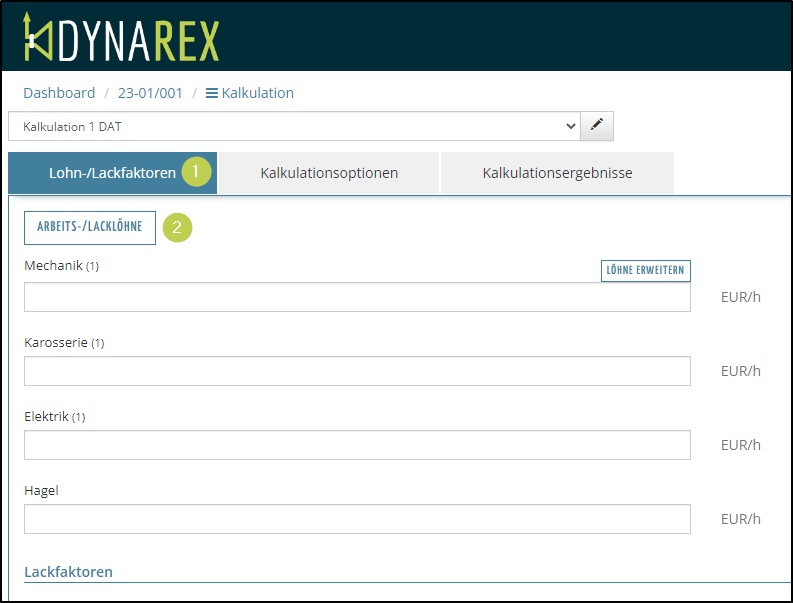The width and height of the screenshot is (793, 603).
Task: Click the Hagel rate input box
Action: point(357,519)
